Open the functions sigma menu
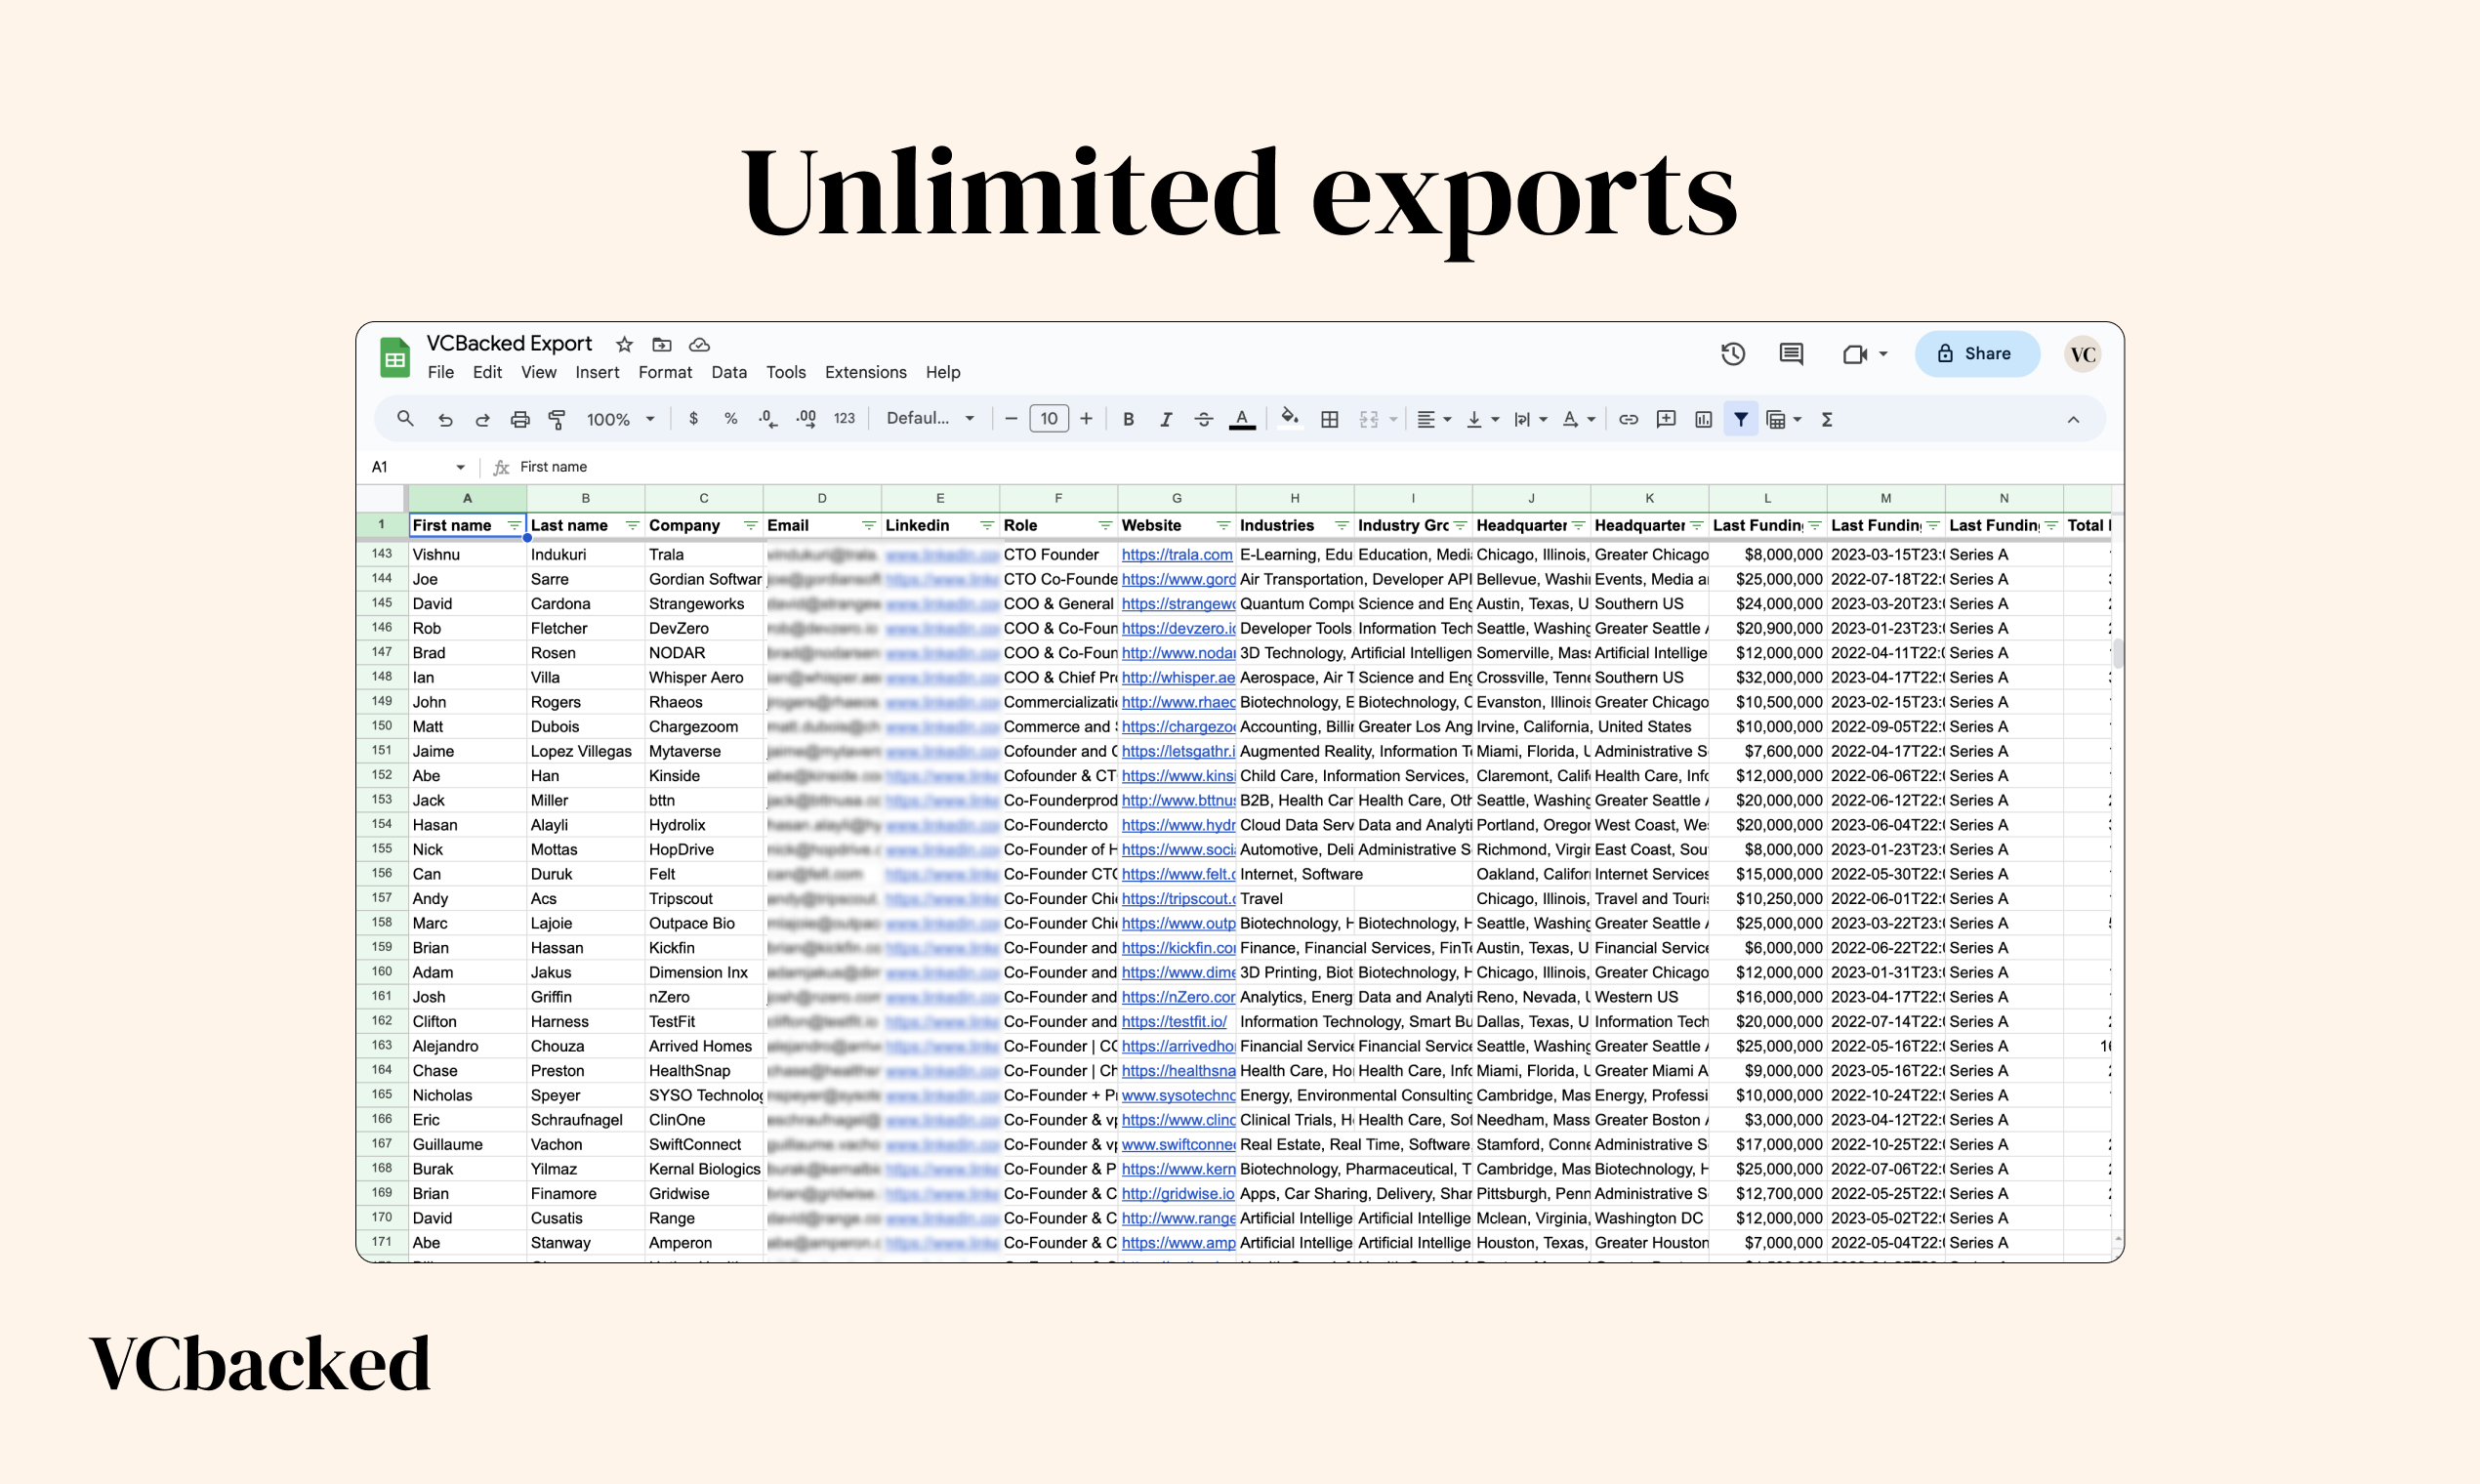The height and width of the screenshot is (1484, 2480). (1826, 420)
